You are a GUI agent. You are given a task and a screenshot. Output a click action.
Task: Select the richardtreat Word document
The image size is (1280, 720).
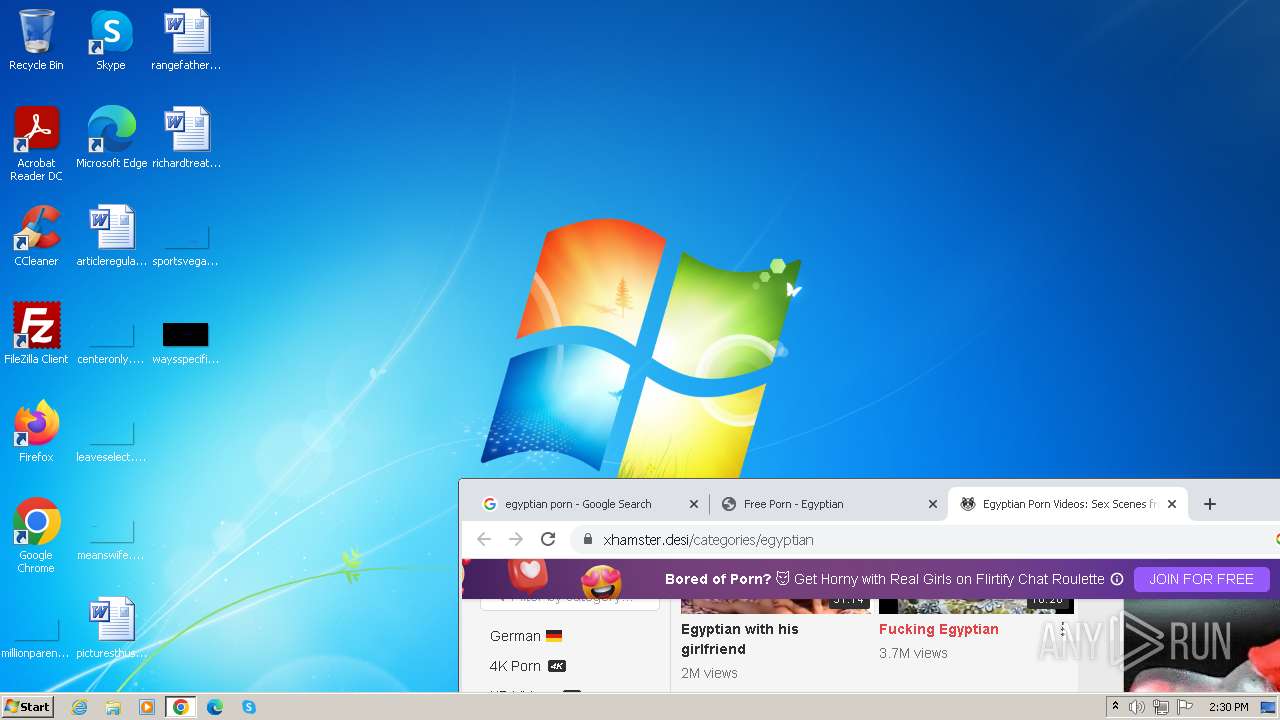tap(186, 138)
